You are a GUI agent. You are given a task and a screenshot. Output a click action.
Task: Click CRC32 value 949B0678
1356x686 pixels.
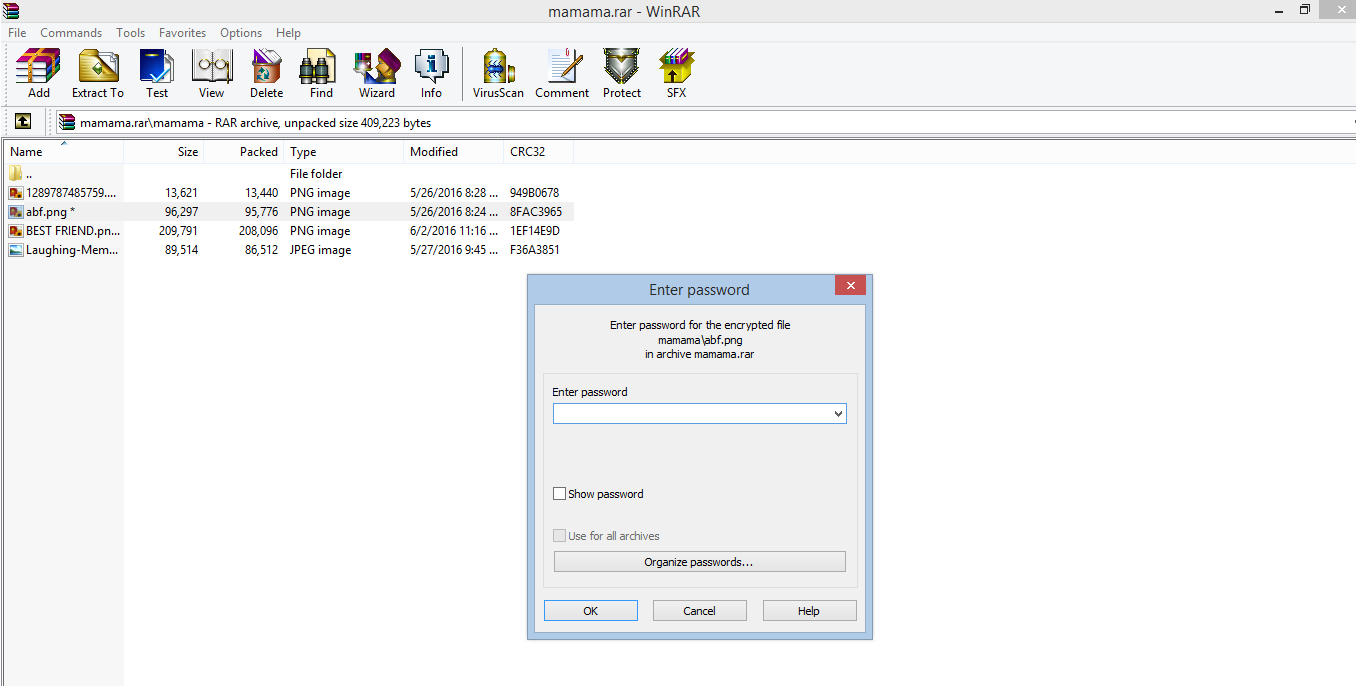point(534,193)
